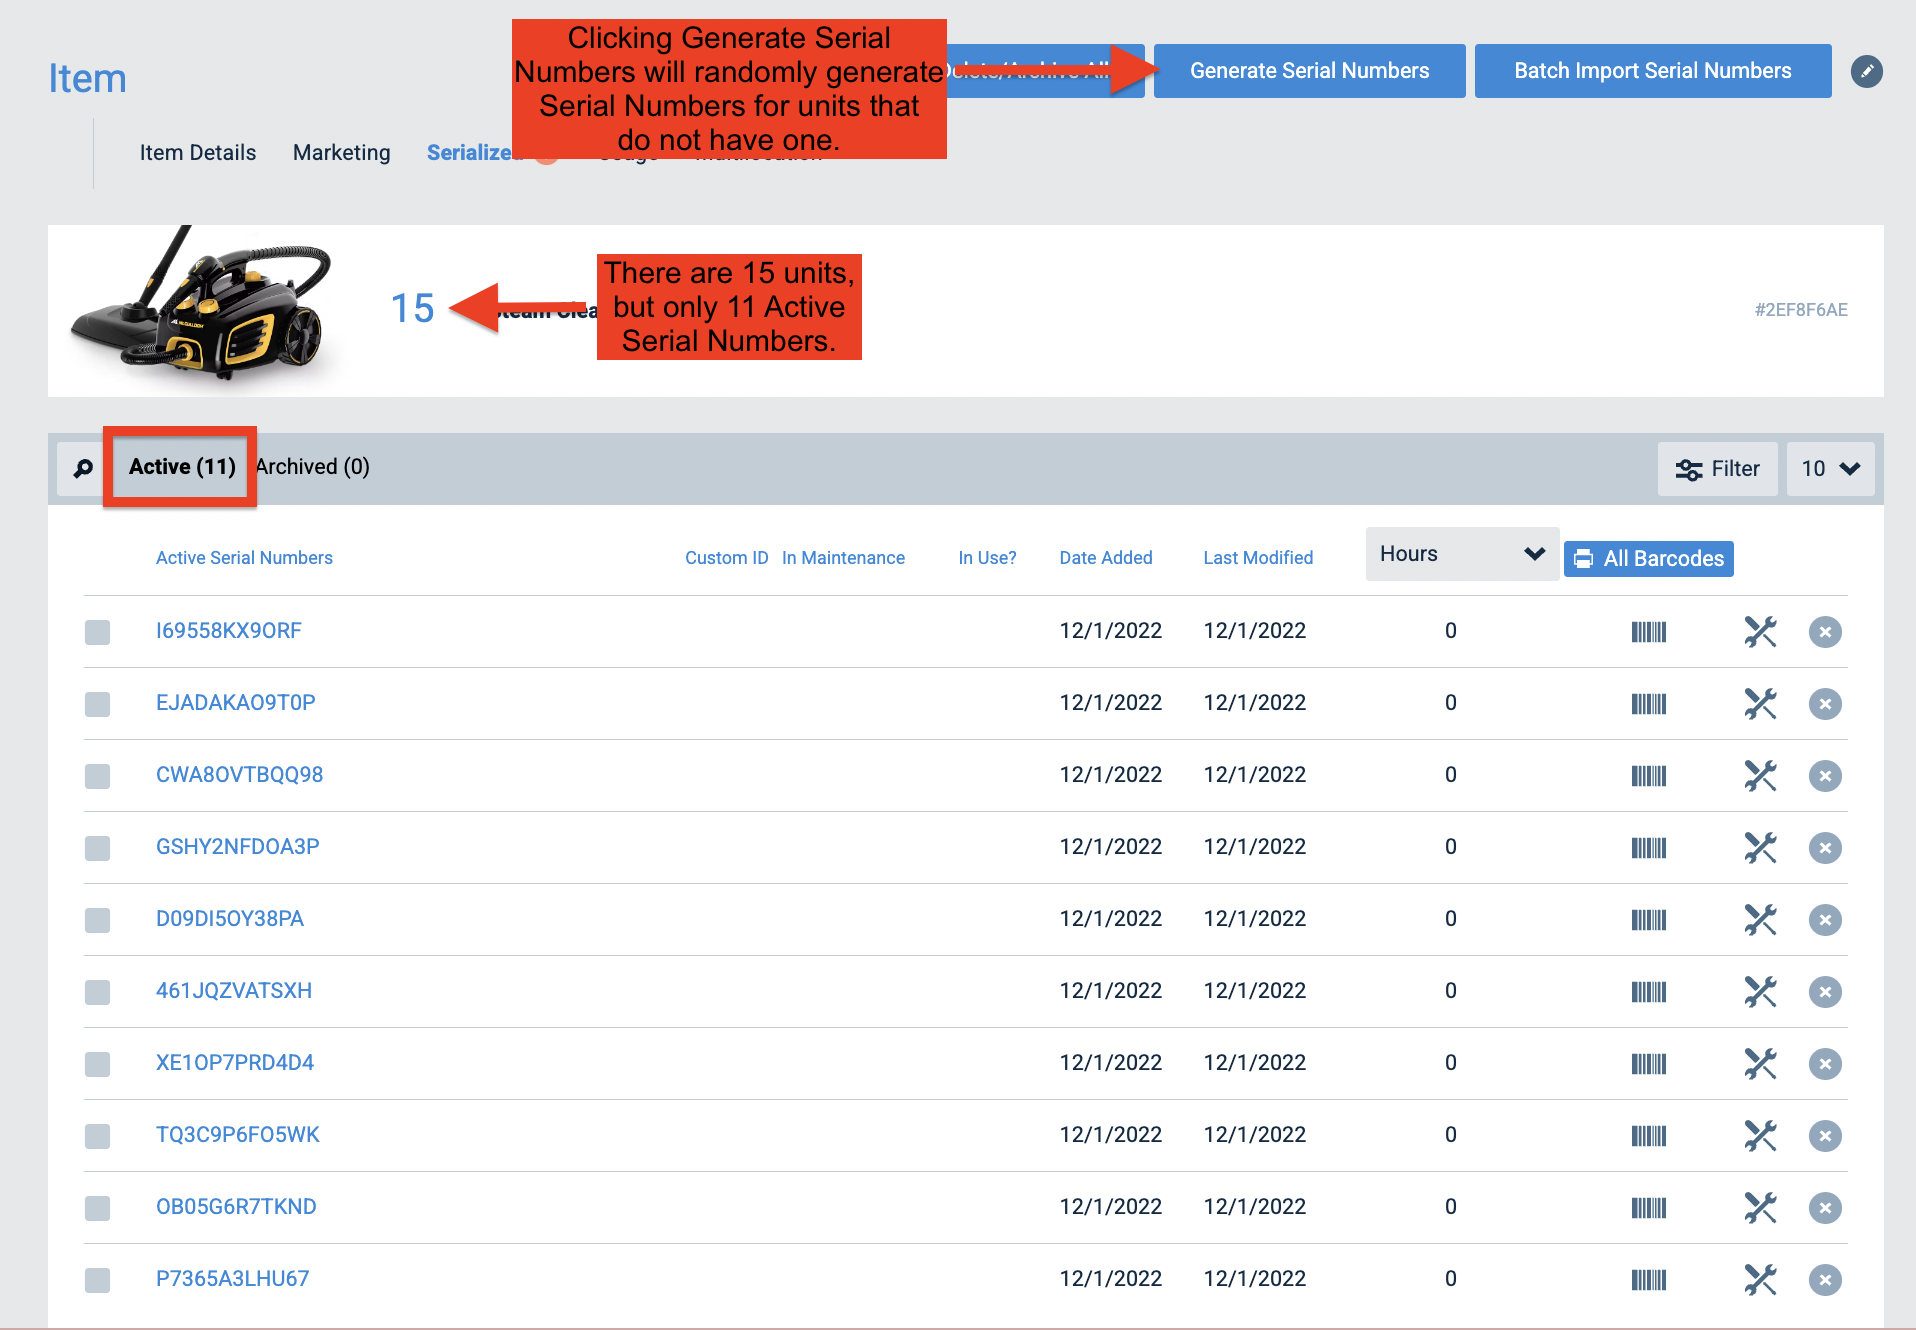Open the Item Details tab

coord(198,153)
